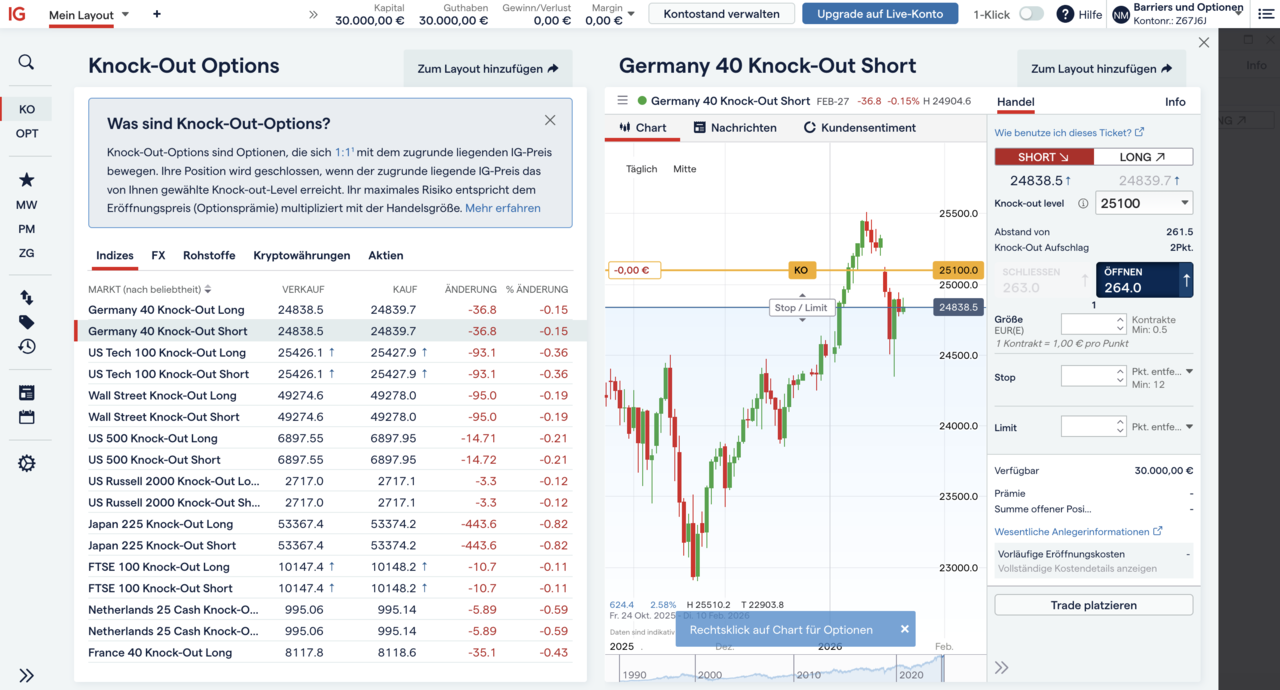Open the economic calendar icon
The height and width of the screenshot is (690, 1280).
click(x=27, y=415)
